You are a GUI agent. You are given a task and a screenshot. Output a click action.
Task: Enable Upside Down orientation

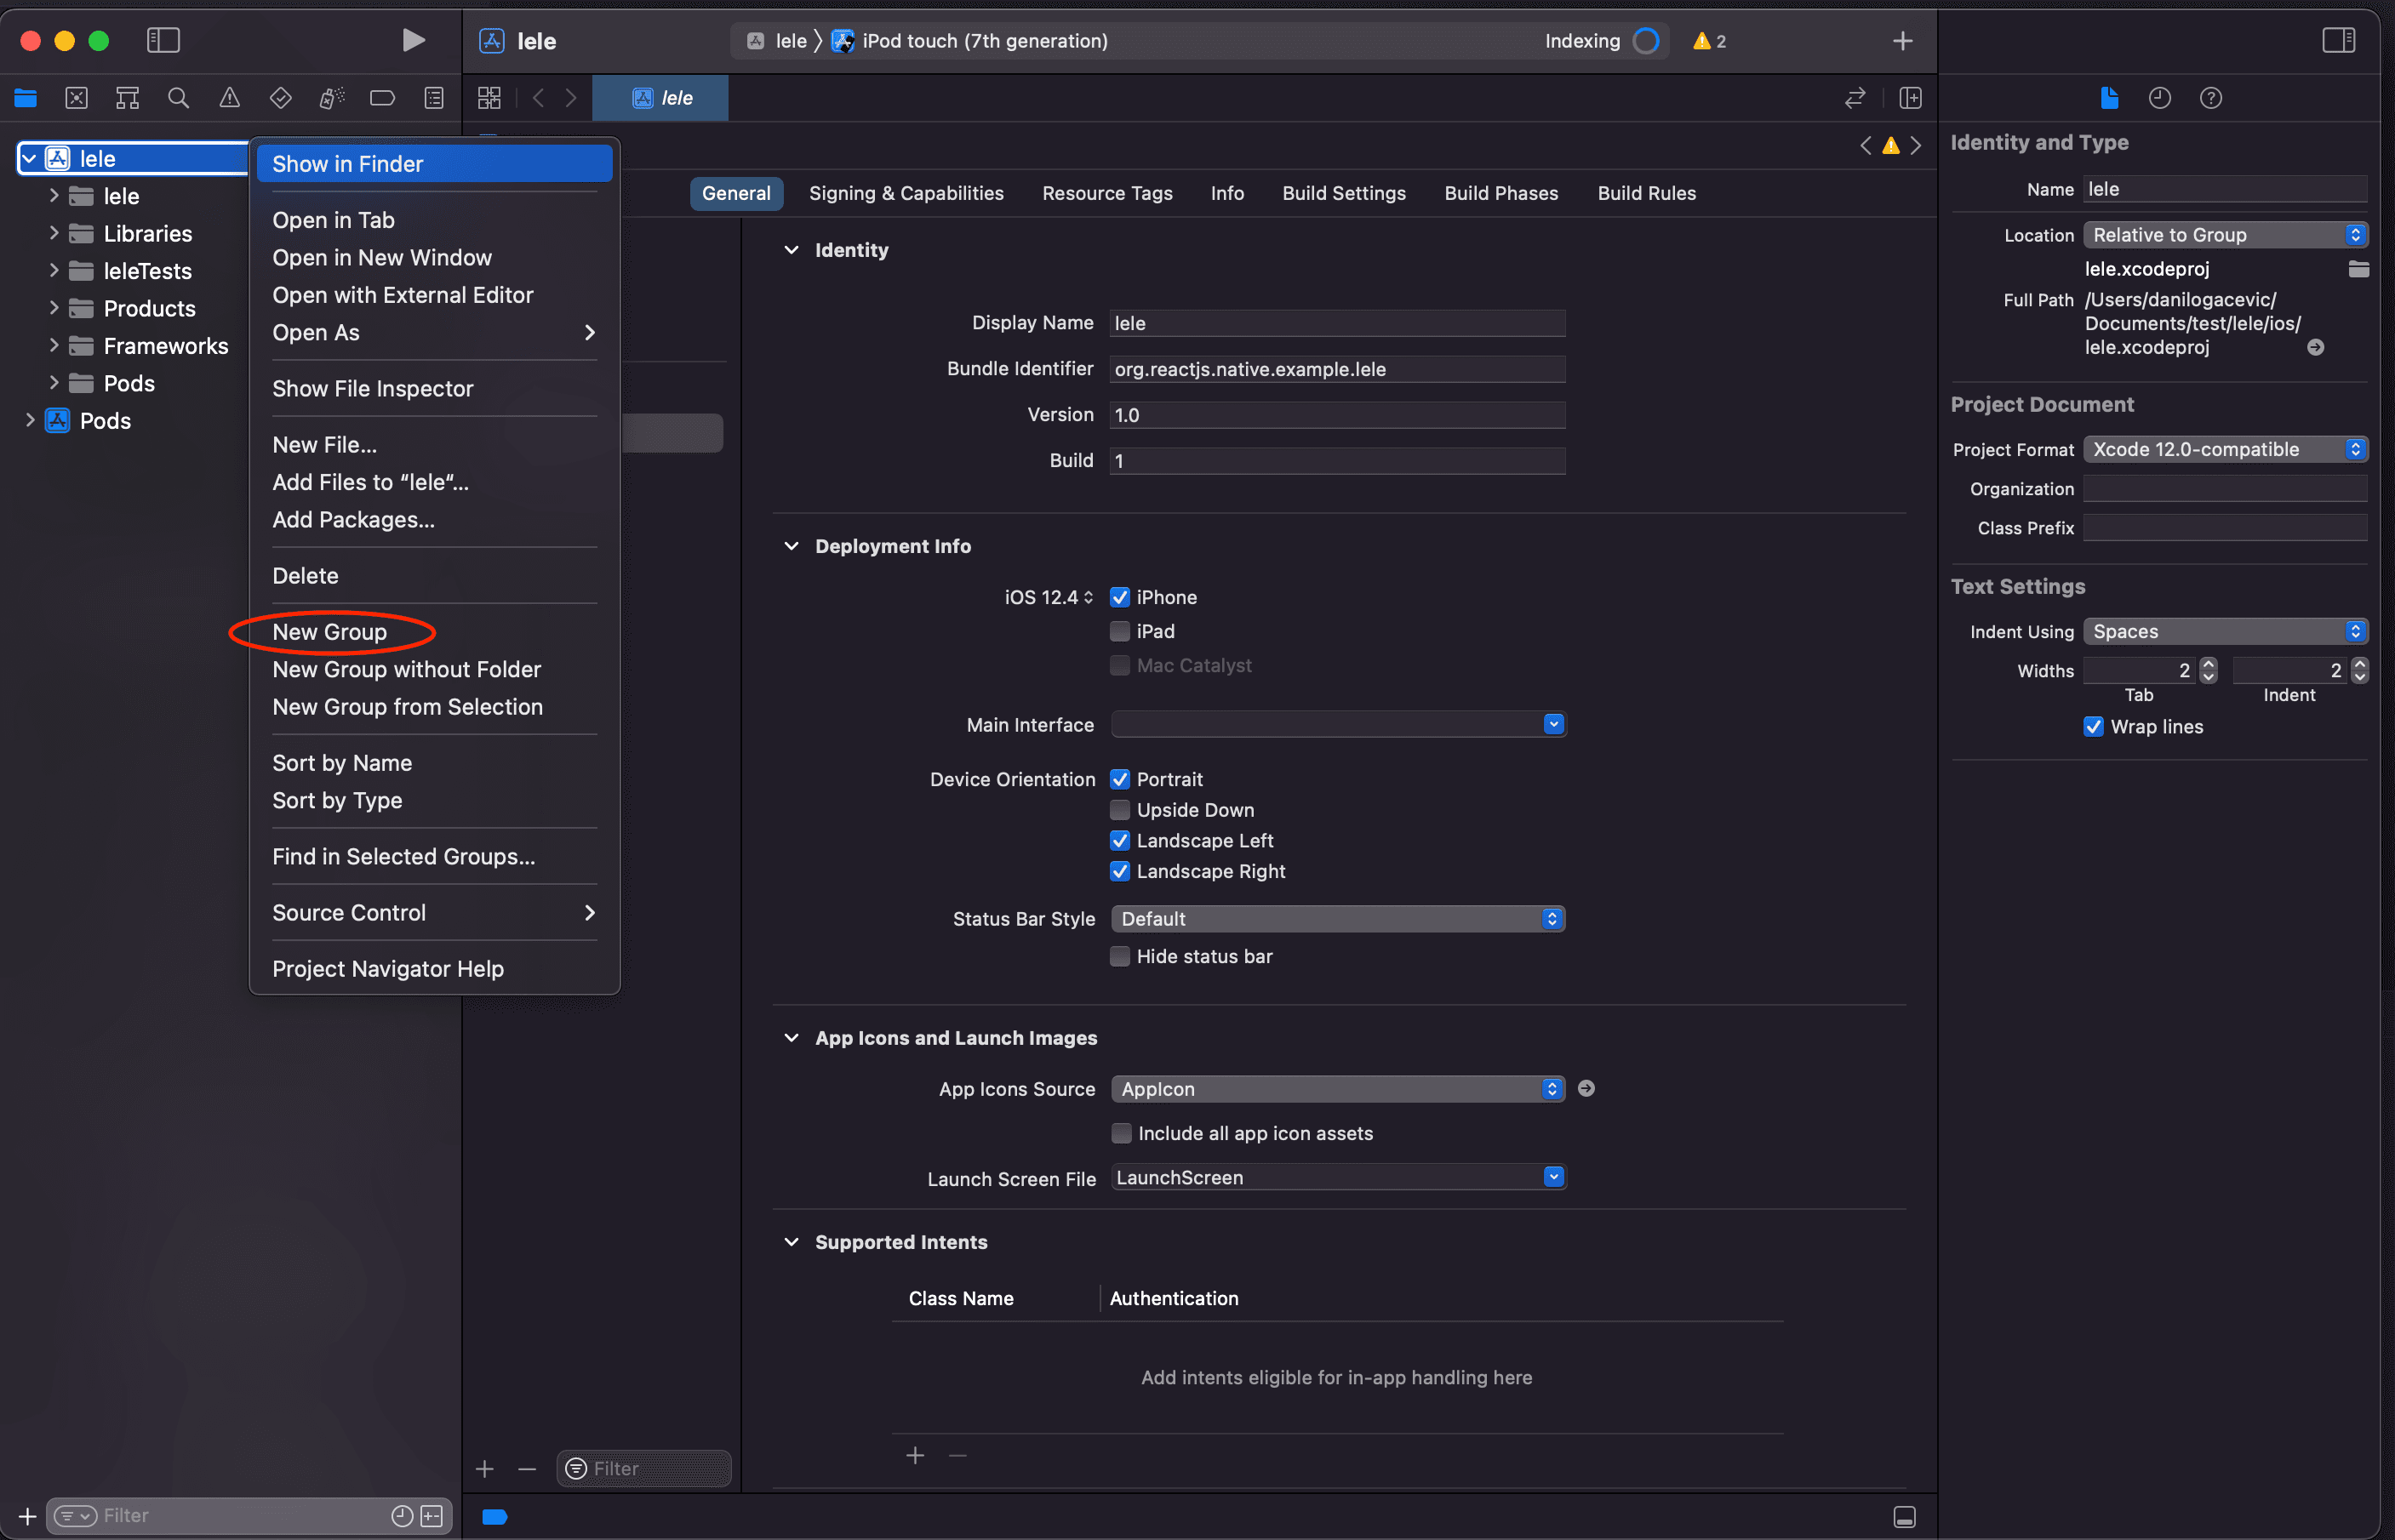pos(1120,810)
